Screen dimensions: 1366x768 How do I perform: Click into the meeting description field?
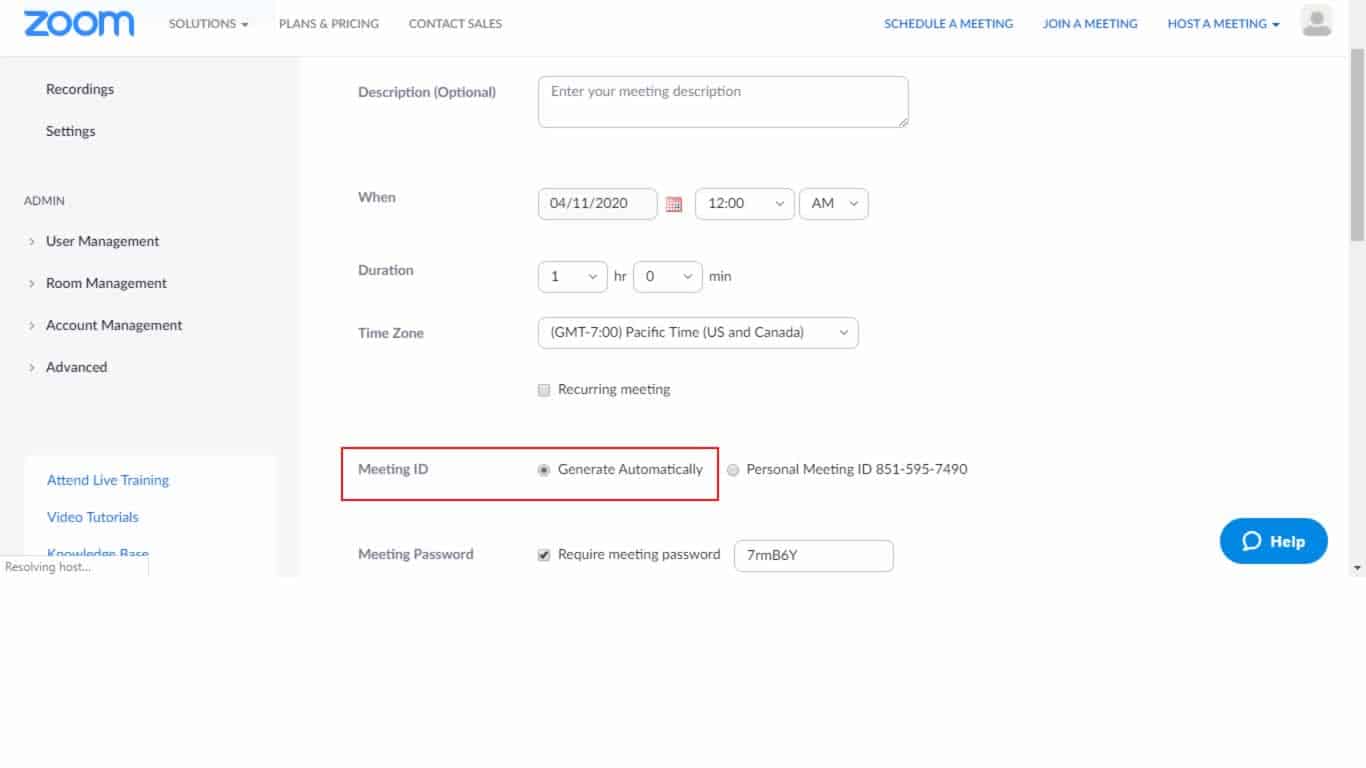pos(723,102)
